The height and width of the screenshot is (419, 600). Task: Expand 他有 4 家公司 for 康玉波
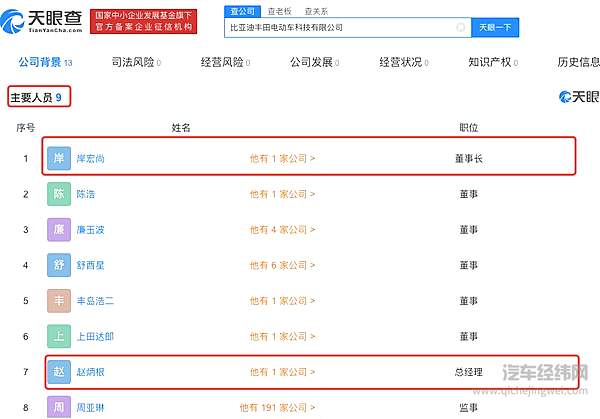tap(282, 230)
